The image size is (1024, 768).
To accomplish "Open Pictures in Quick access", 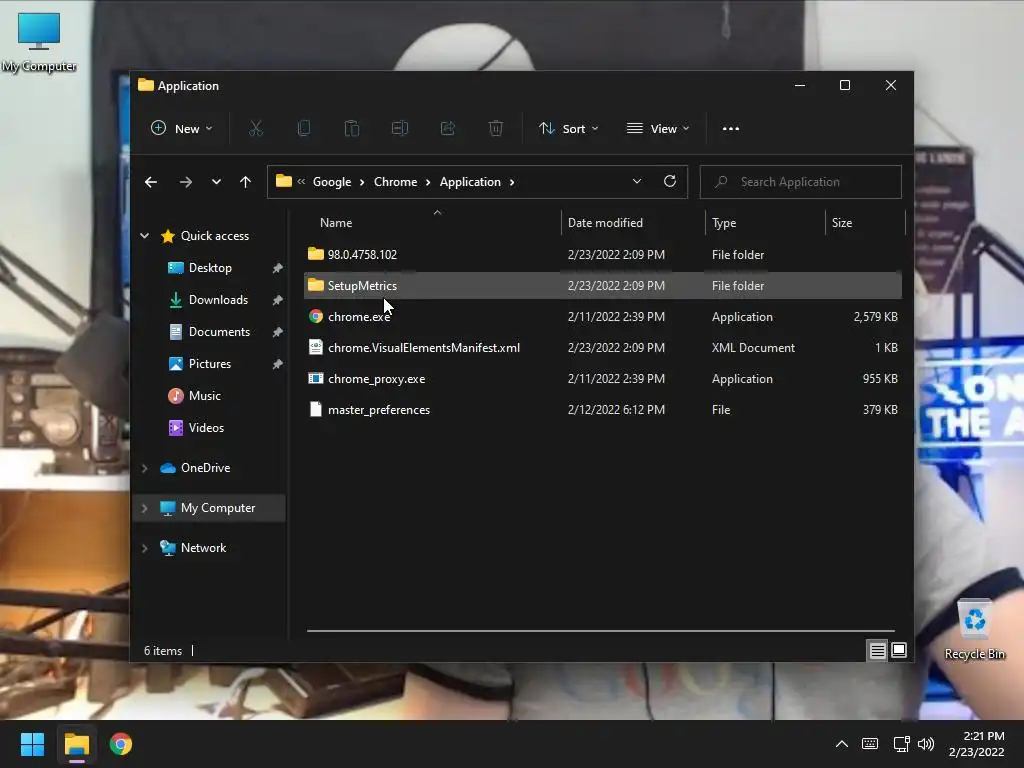I will [210, 364].
